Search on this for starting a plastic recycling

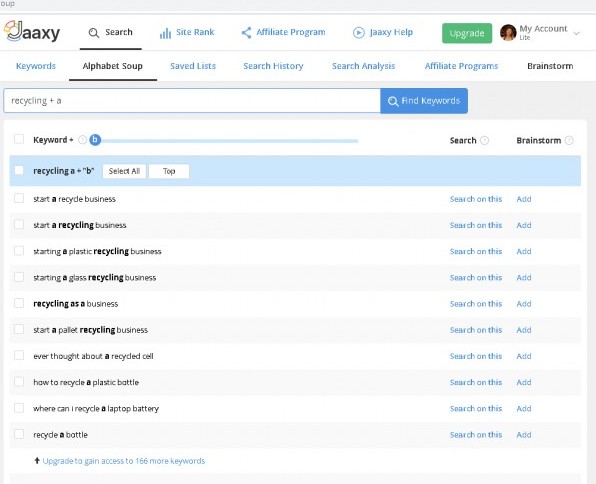(476, 251)
